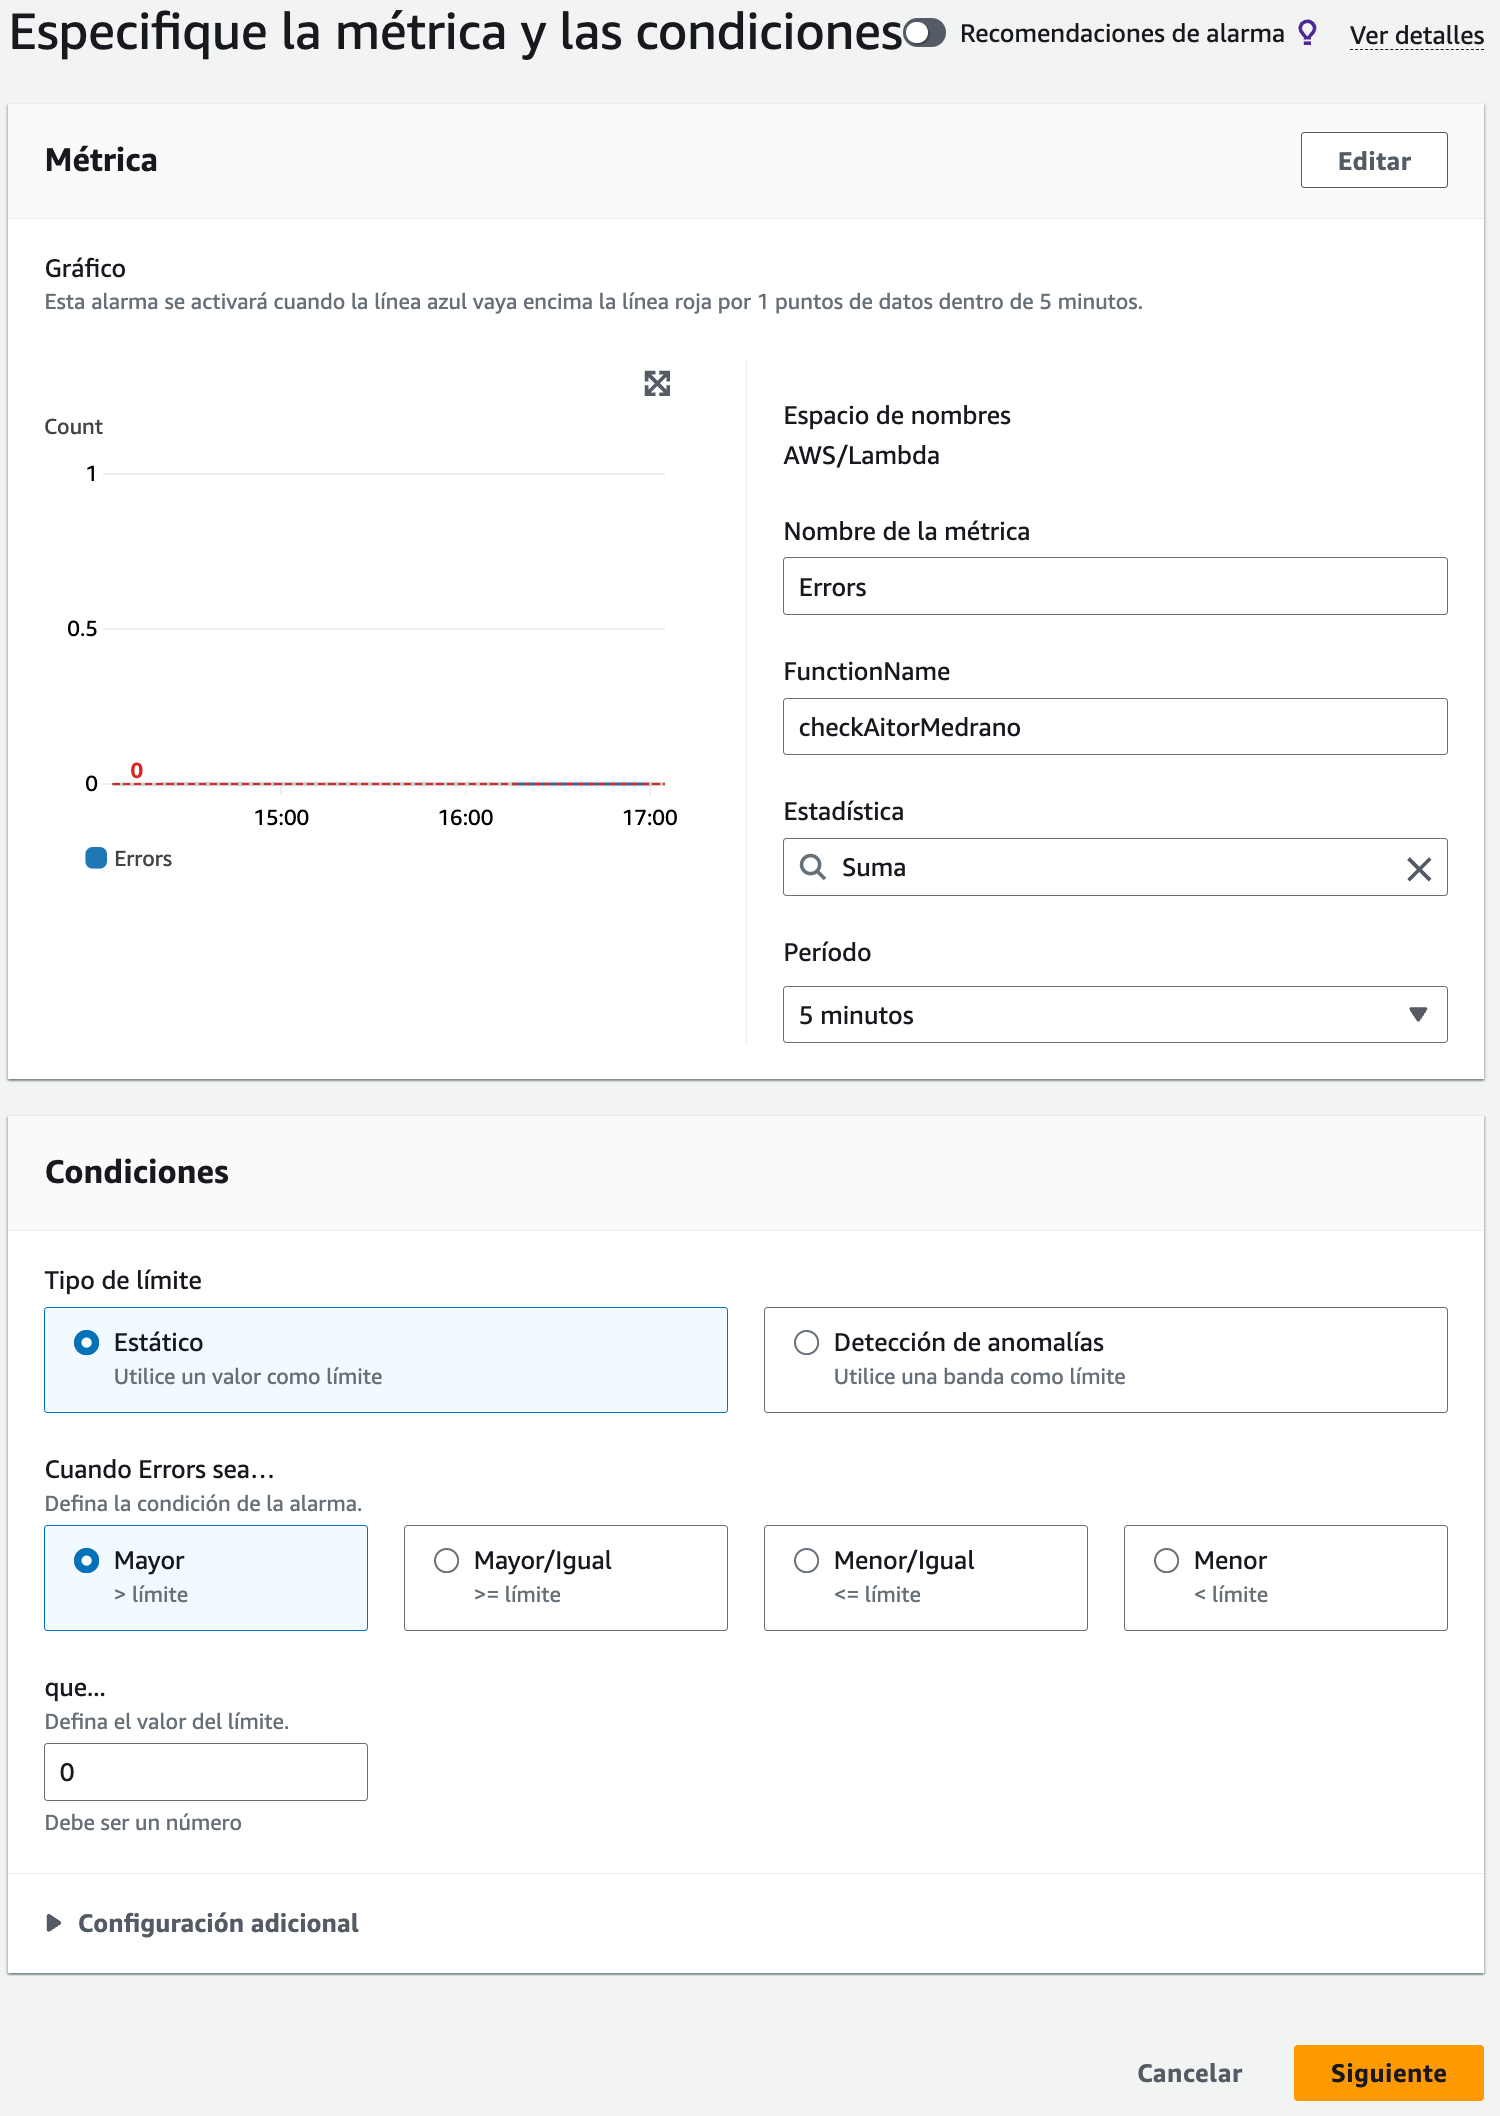1500x2116 pixels.
Task: Choose the Menor condition option
Action: 1286,1578
